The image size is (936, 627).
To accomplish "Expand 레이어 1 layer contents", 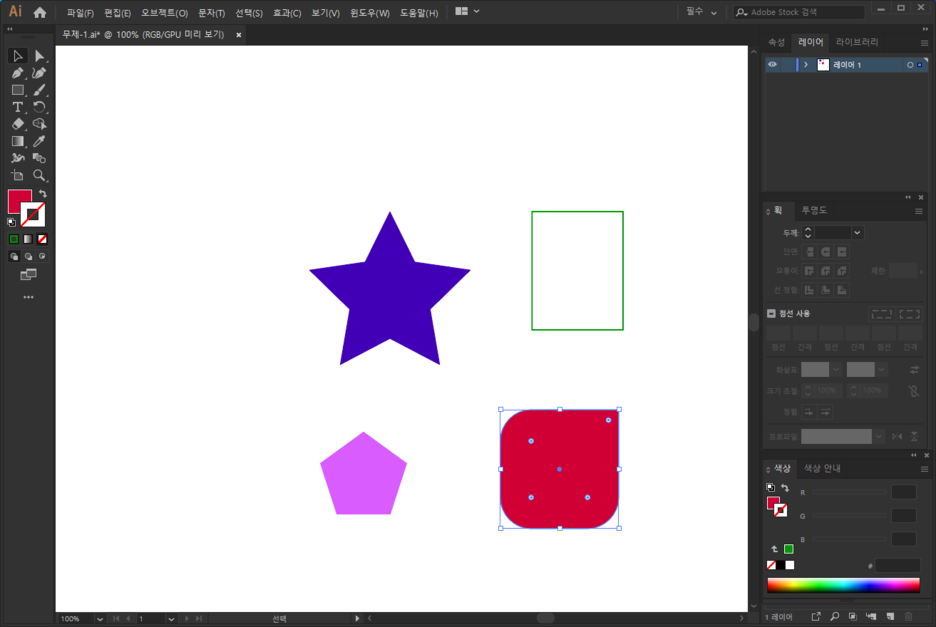I will point(806,64).
